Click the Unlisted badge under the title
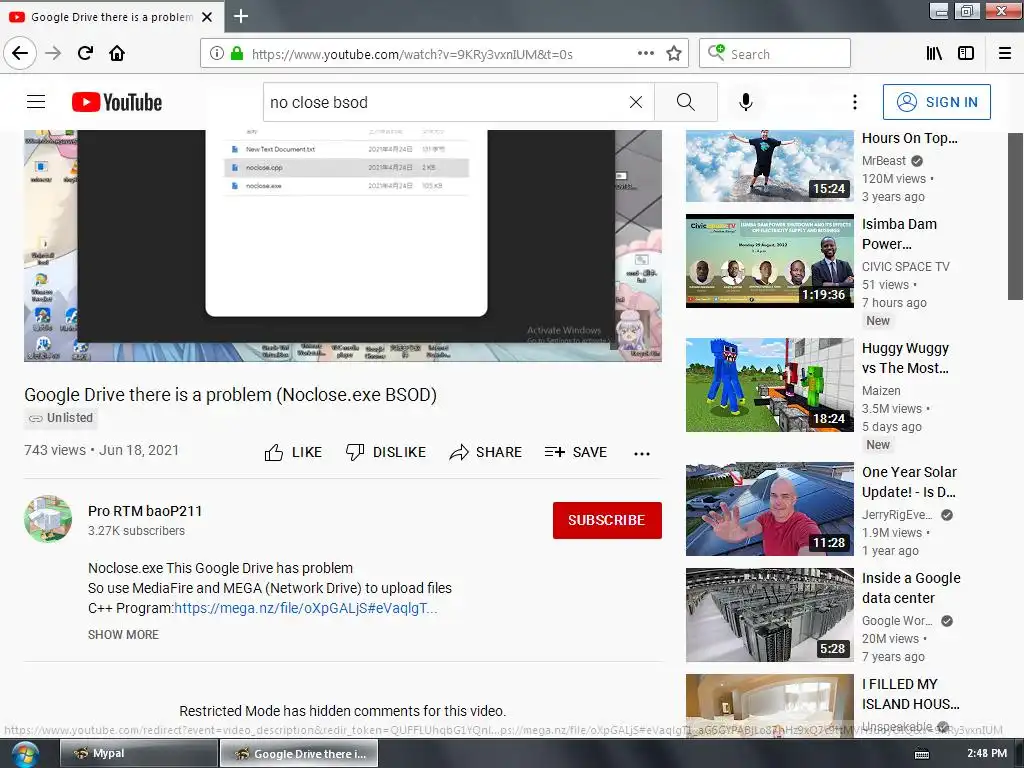The image size is (1024, 768). [61, 418]
